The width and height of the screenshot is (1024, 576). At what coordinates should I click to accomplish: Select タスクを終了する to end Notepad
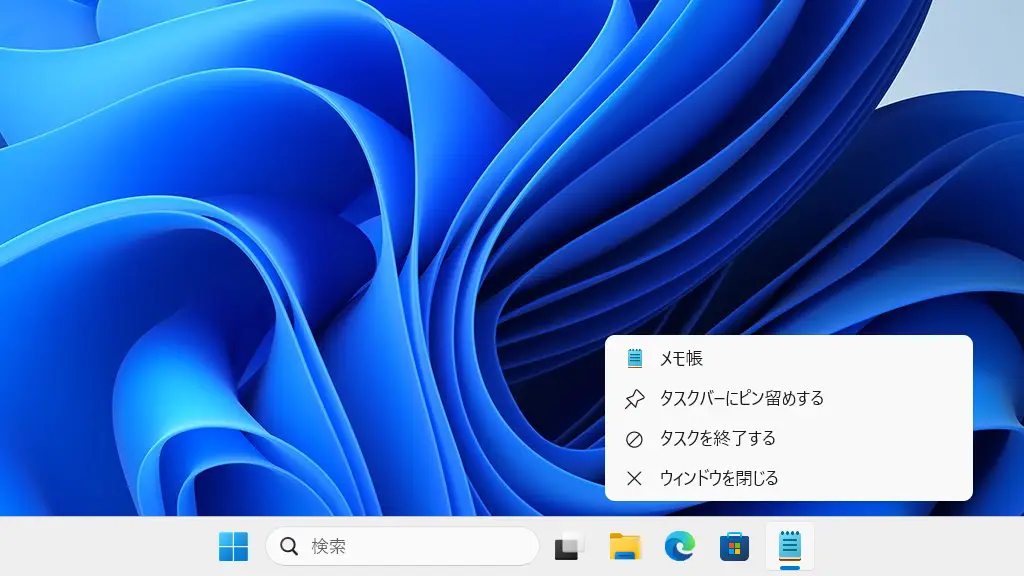(x=717, y=439)
